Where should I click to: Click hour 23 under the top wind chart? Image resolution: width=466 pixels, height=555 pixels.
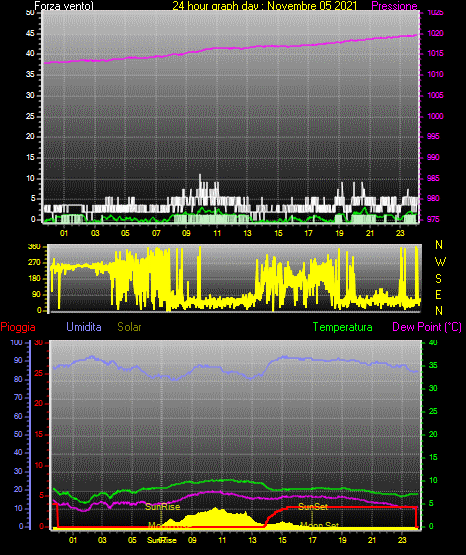click(400, 233)
